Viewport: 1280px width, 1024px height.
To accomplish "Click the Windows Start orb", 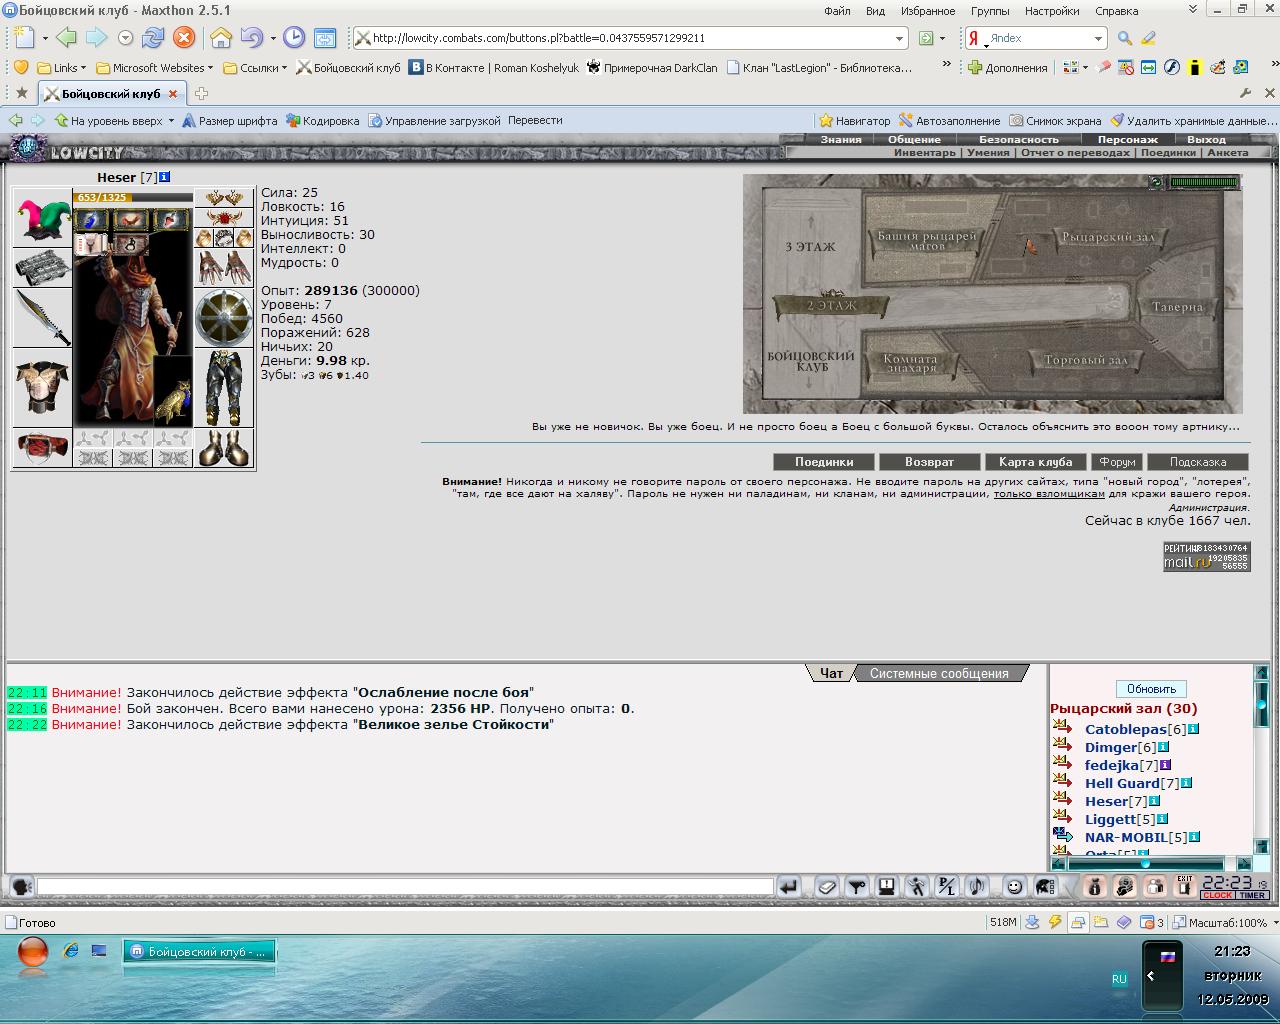I will pyautogui.click(x=33, y=951).
